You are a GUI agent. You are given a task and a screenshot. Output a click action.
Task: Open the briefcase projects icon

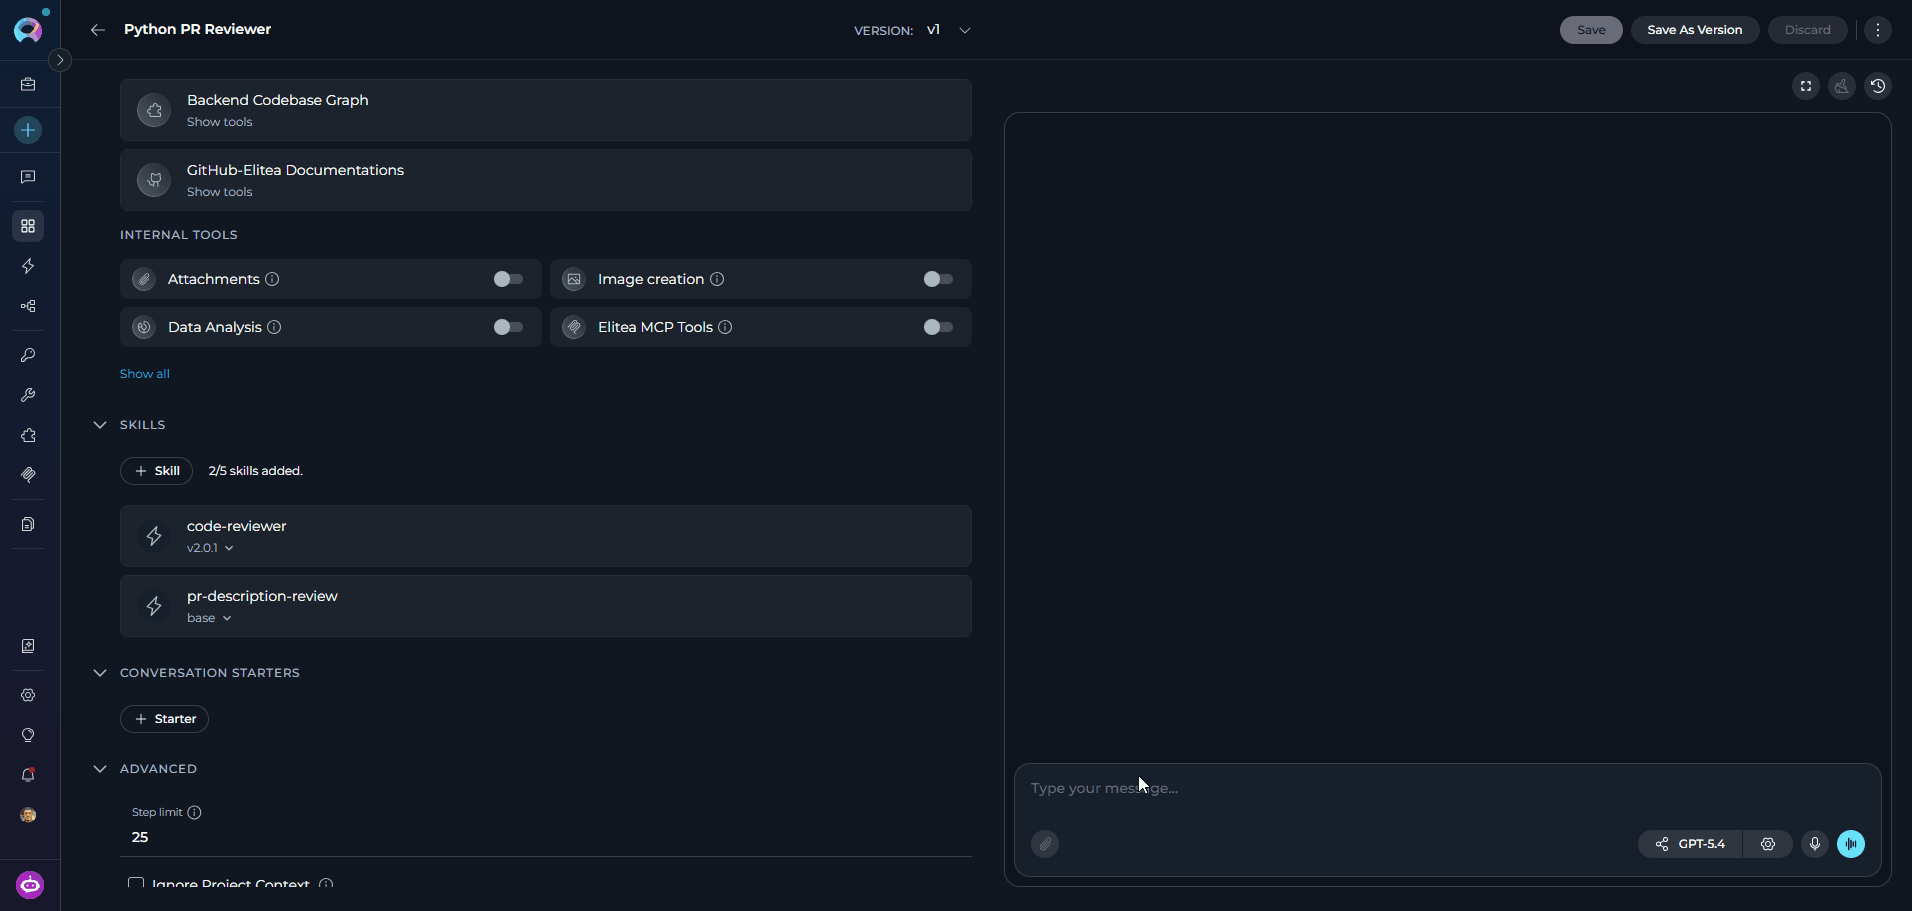(x=28, y=85)
